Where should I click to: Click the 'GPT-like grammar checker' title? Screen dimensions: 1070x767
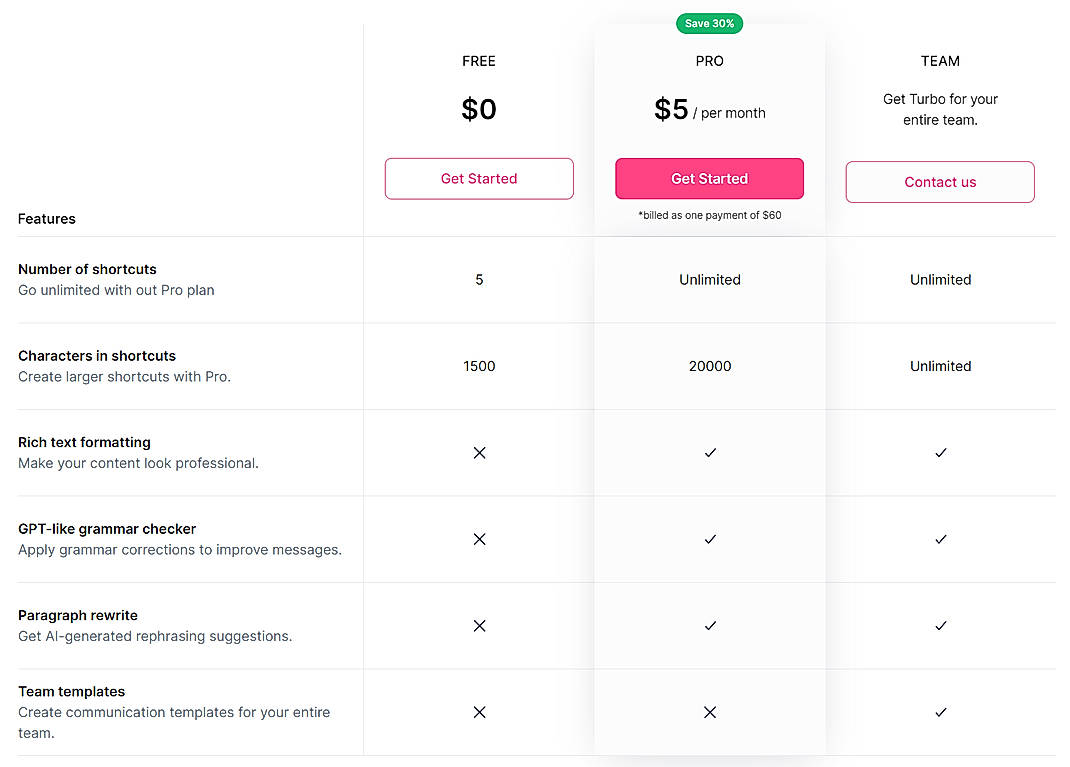tap(107, 530)
